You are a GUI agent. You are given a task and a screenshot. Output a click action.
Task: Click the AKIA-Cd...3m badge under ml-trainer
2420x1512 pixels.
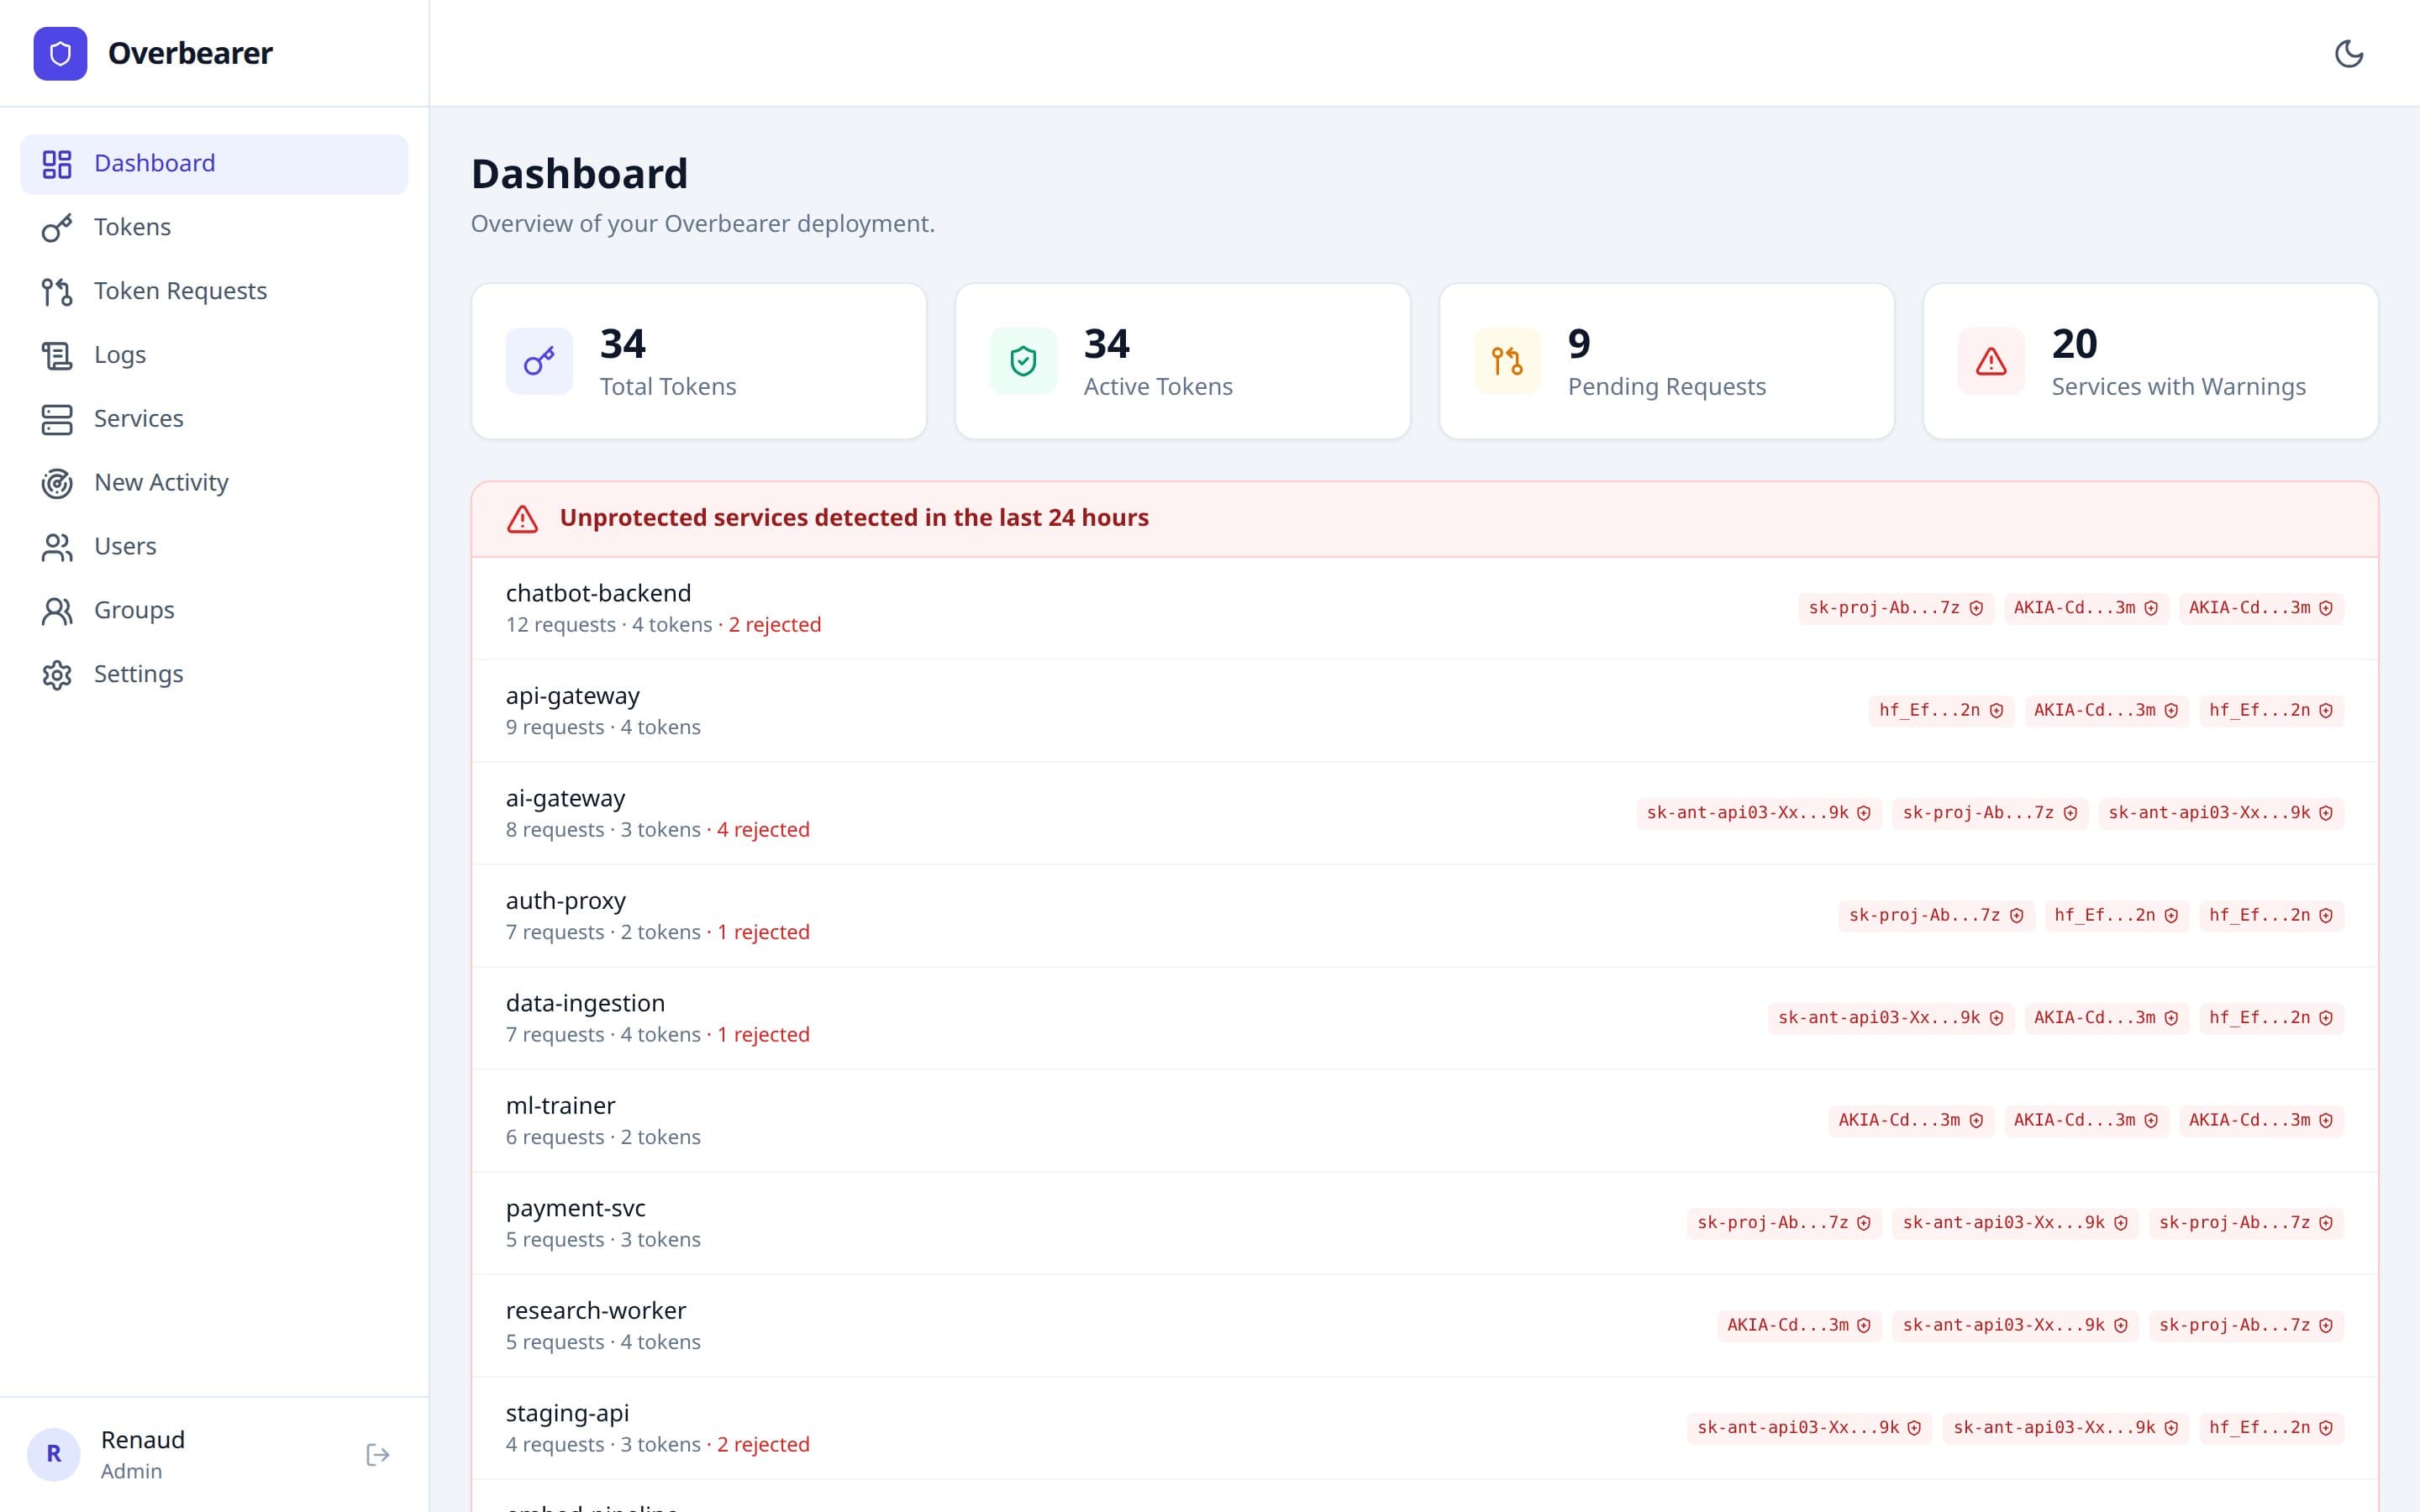(x=1910, y=1120)
